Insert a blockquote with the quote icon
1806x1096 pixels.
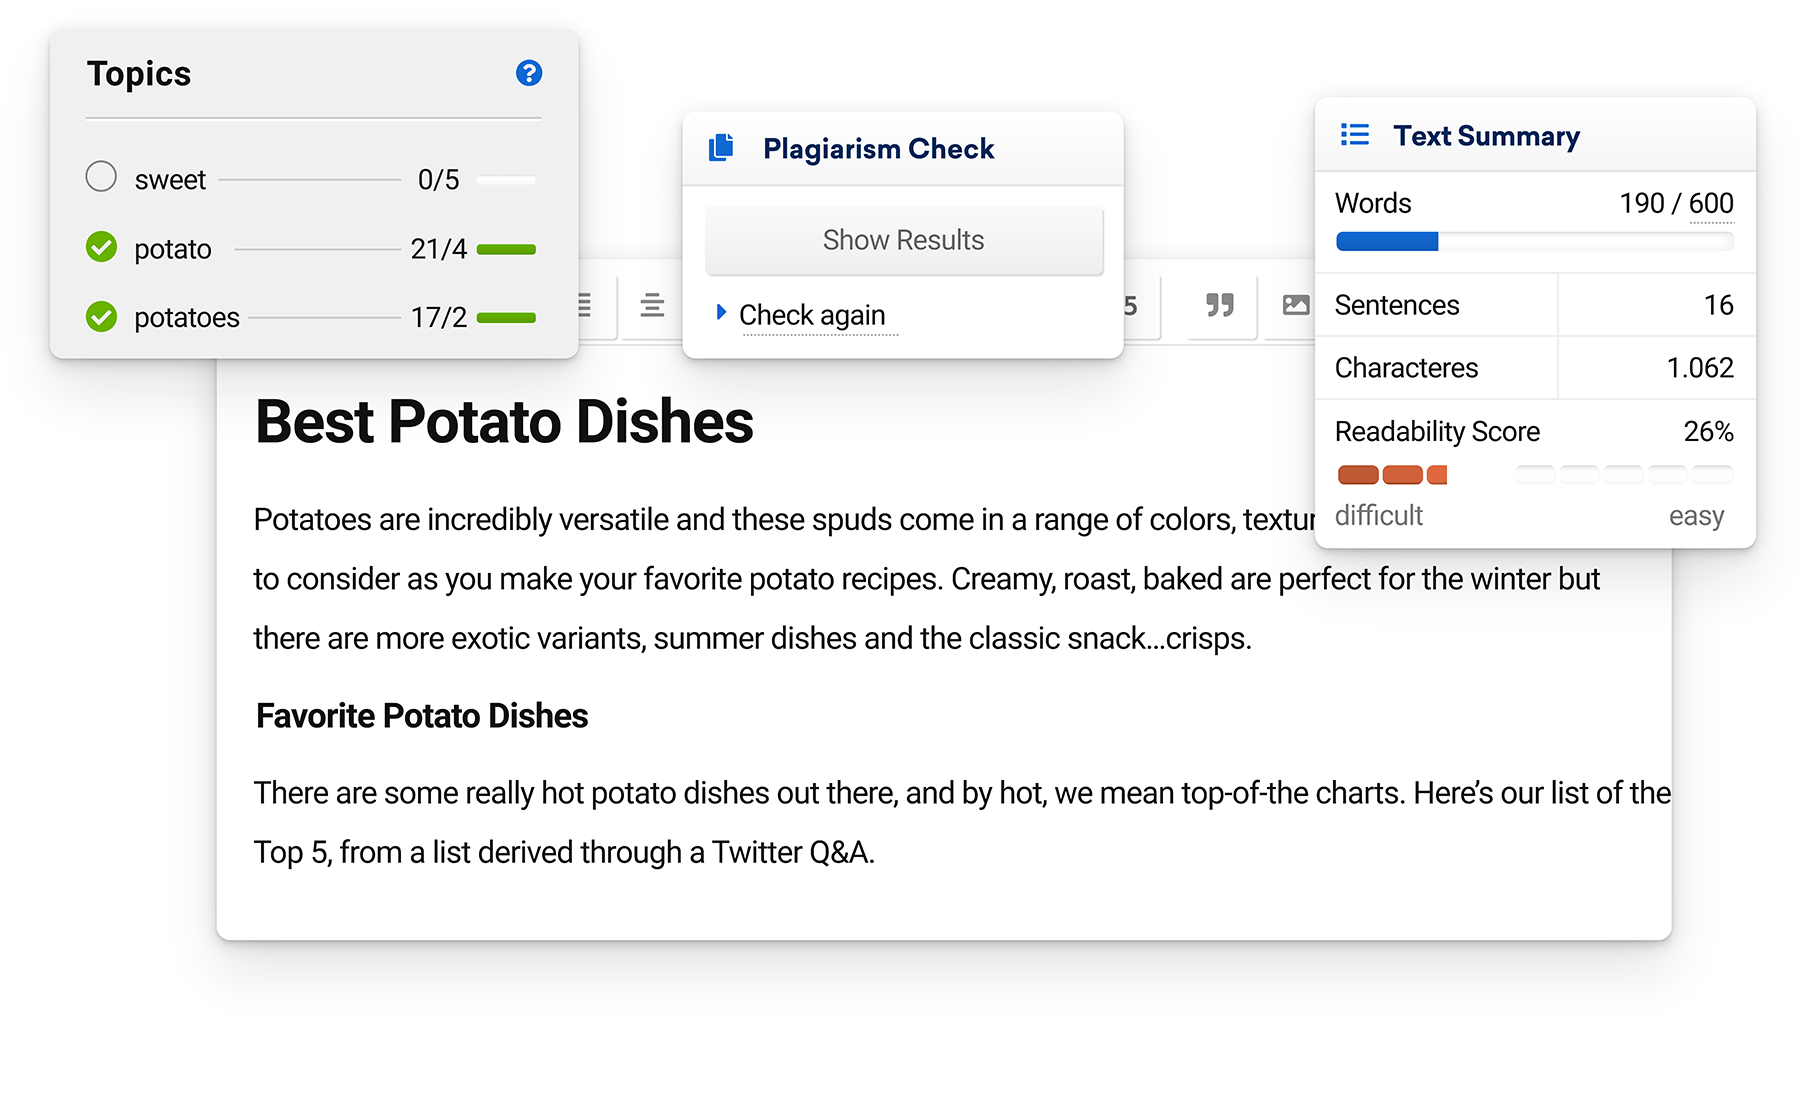point(1219,305)
